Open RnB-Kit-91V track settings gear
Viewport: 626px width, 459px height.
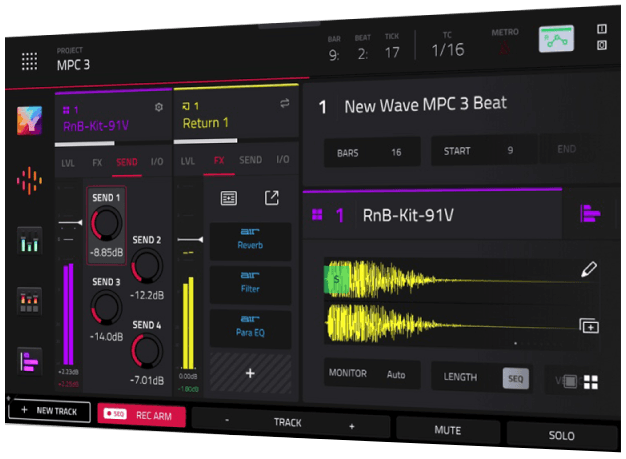click(158, 107)
